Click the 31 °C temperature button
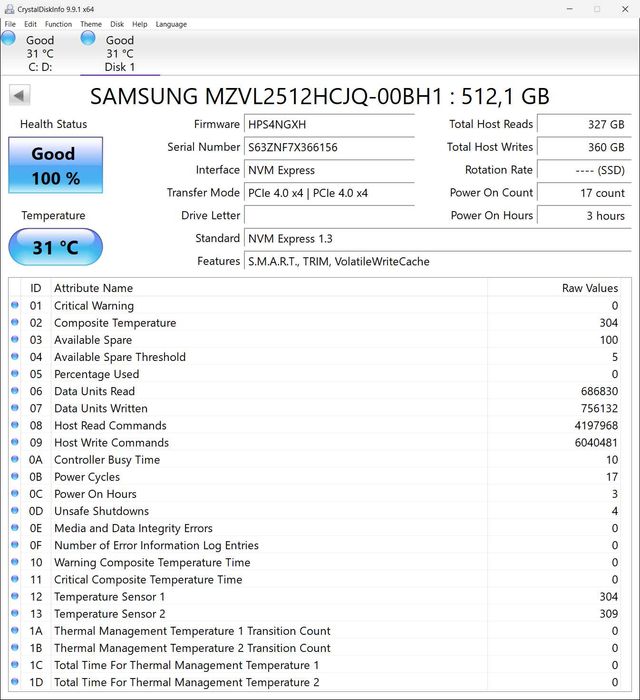This screenshot has width=640, height=700. point(55,247)
